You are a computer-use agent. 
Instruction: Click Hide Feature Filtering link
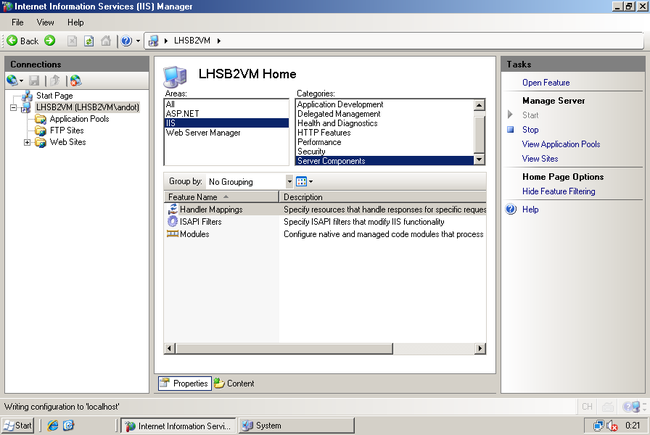click(x=558, y=192)
